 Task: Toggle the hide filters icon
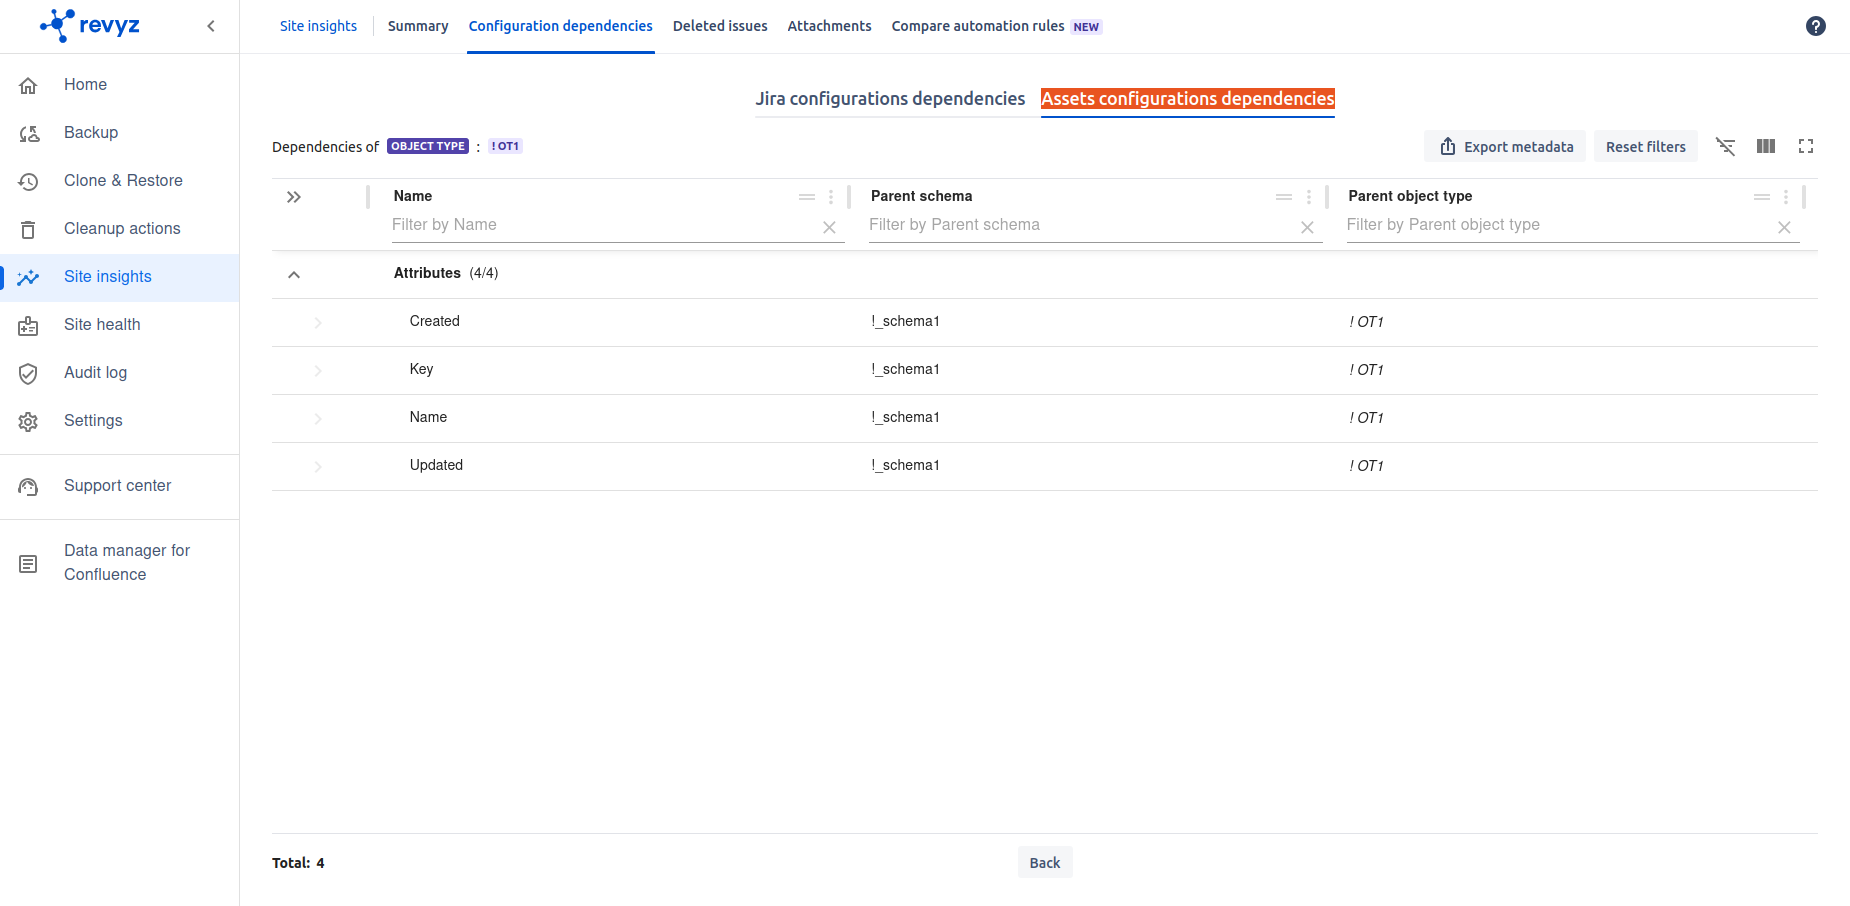pyautogui.click(x=1725, y=147)
